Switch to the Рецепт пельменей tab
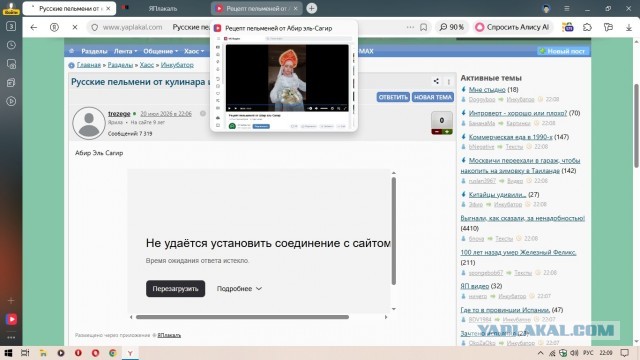Viewport: 640px width, 360px height. pyautogui.click(x=257, y=8)
